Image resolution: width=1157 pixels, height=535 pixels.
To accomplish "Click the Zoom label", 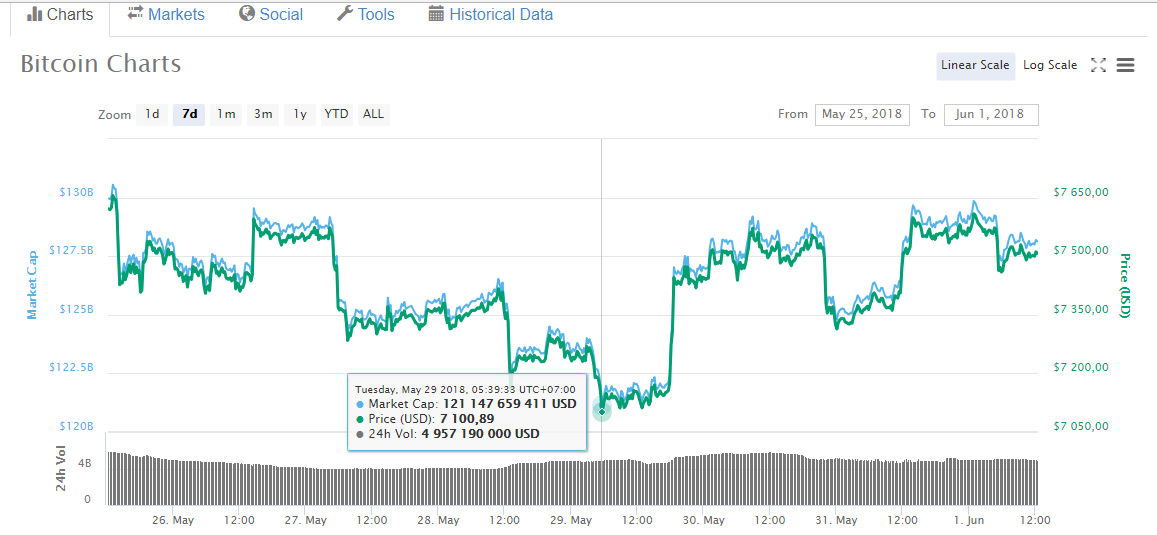I will click(114, 115).
